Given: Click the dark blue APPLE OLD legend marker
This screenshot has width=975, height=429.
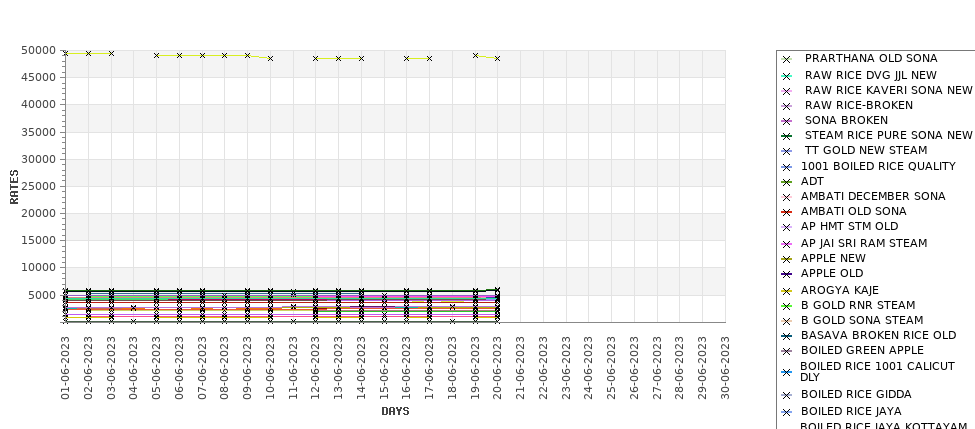Looking at the screenshot, I should coord(787,274).
